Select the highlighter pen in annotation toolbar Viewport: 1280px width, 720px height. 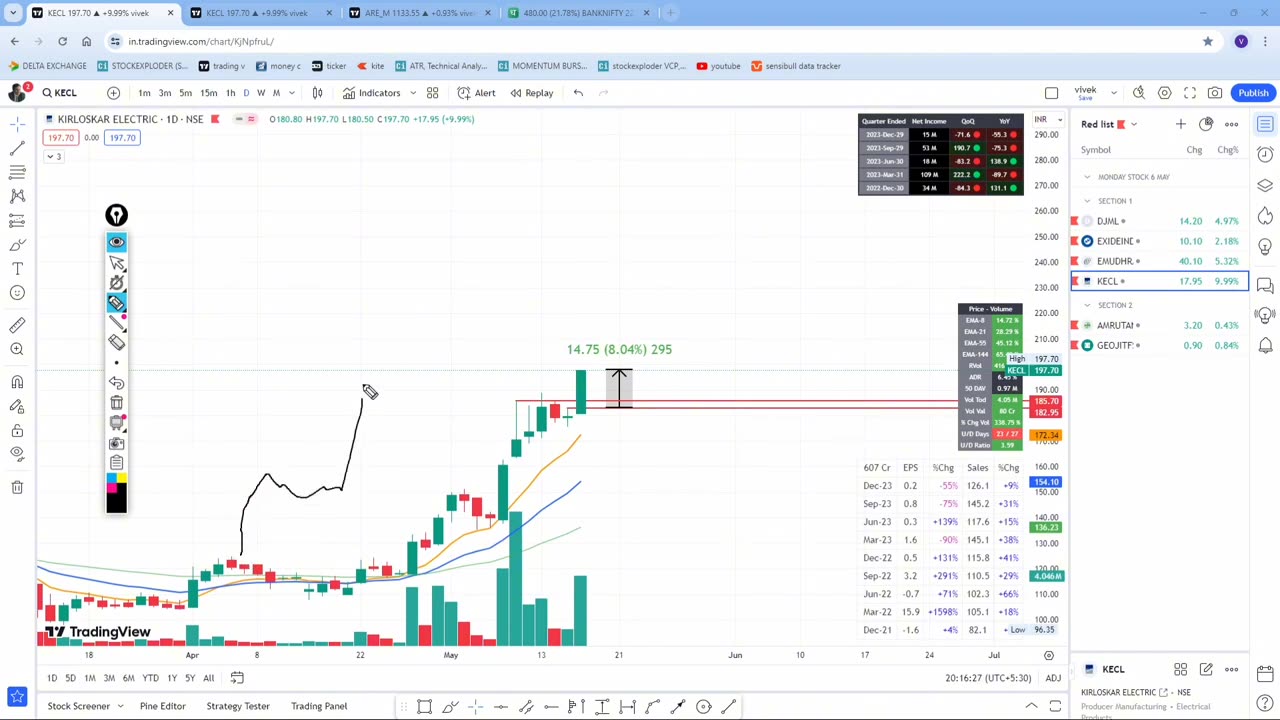click(x=116, y=303)
